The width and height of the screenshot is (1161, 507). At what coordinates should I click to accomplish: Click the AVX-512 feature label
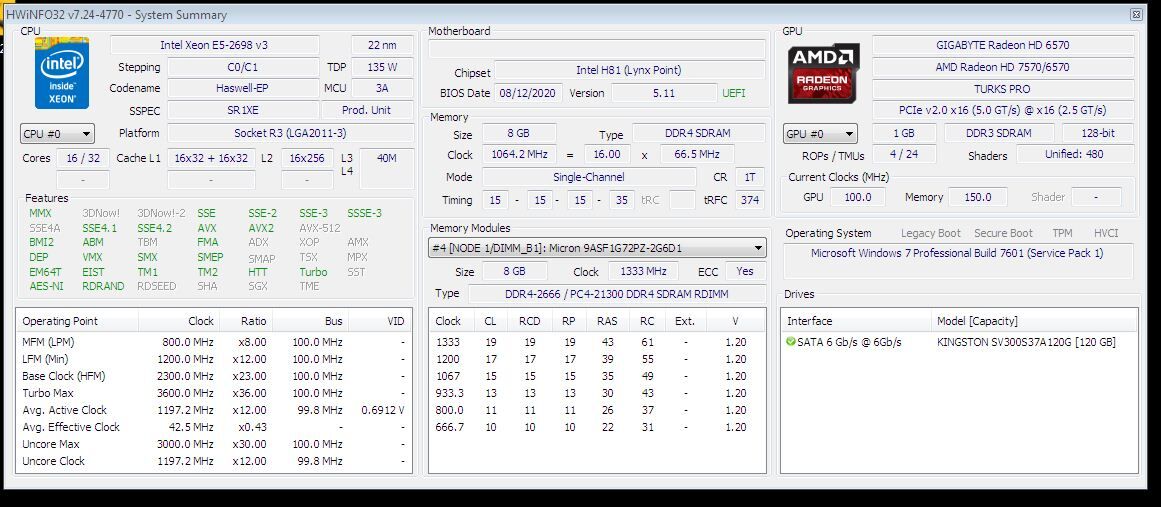point(320,228)
